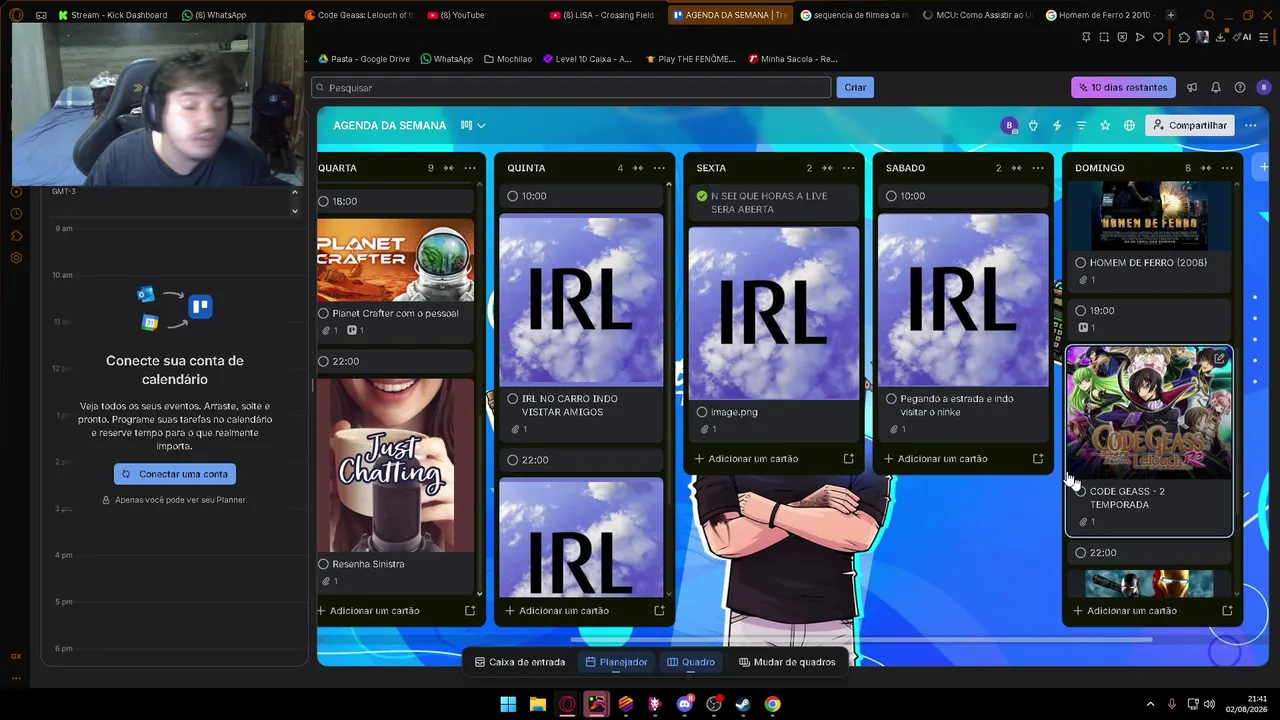This screenshot has width=1280, height=720.
Task: Create card from template in QUINTA list
Action: coord(659,611)
